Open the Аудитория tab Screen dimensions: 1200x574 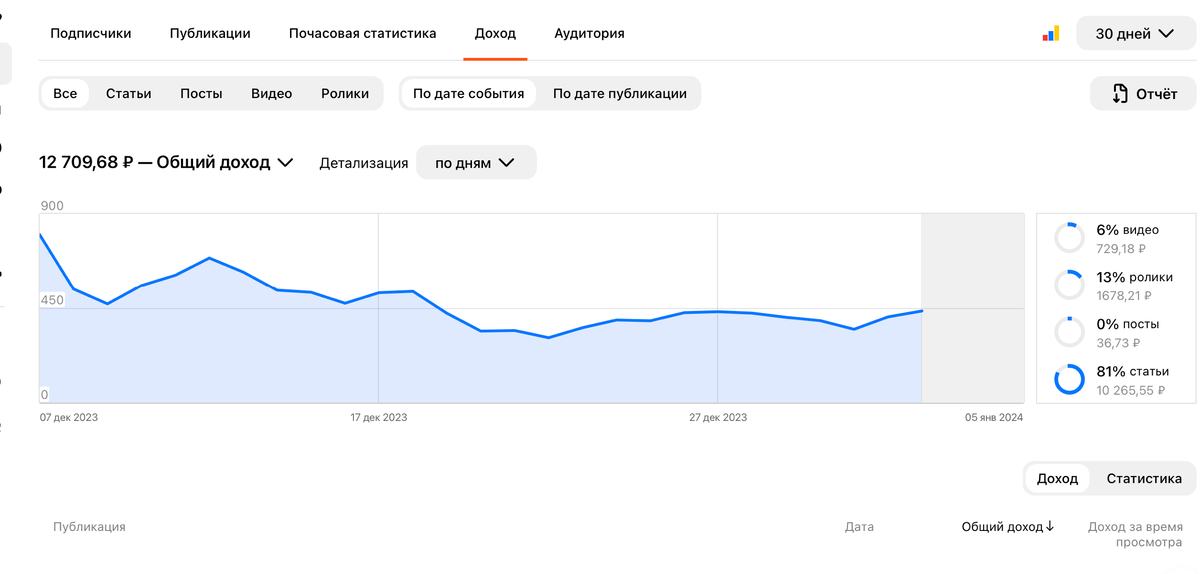pos(589,33)
